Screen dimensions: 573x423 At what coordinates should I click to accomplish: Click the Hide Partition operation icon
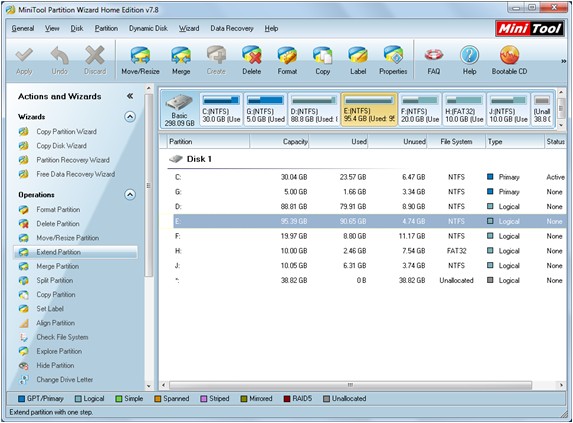pyautogui.click(x=24, y=366)
